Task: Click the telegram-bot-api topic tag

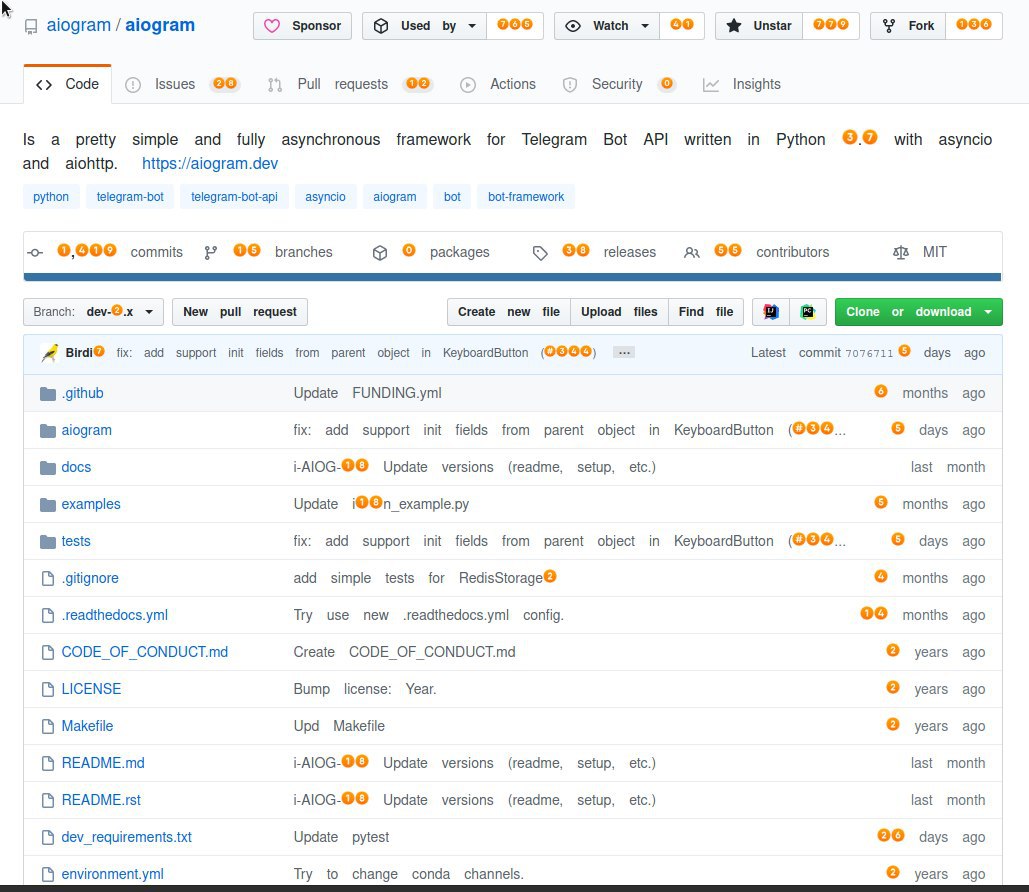Action: click(x=234, y=196)
